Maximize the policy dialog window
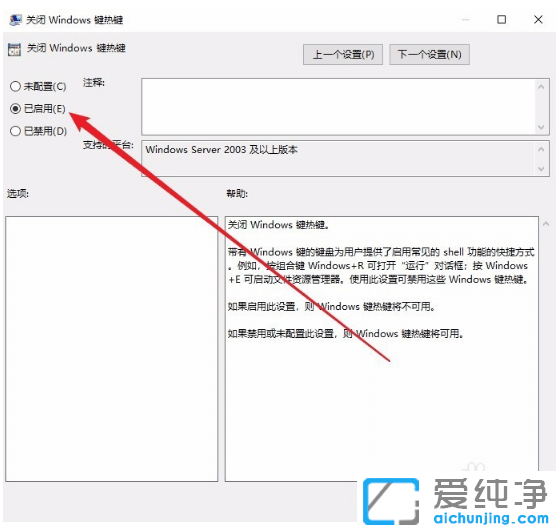The image size is (557, 531). (501, 19)
